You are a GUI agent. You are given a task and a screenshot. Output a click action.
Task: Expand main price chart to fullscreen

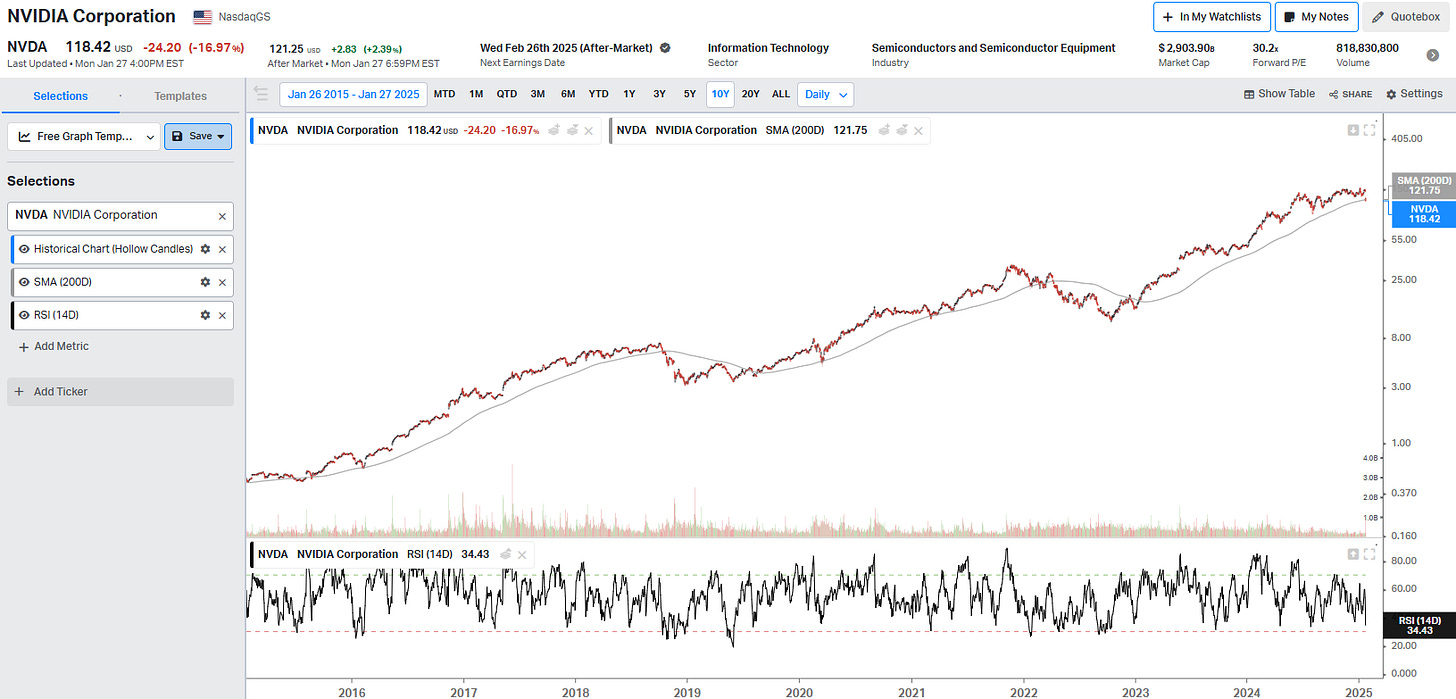[1370, 129]
